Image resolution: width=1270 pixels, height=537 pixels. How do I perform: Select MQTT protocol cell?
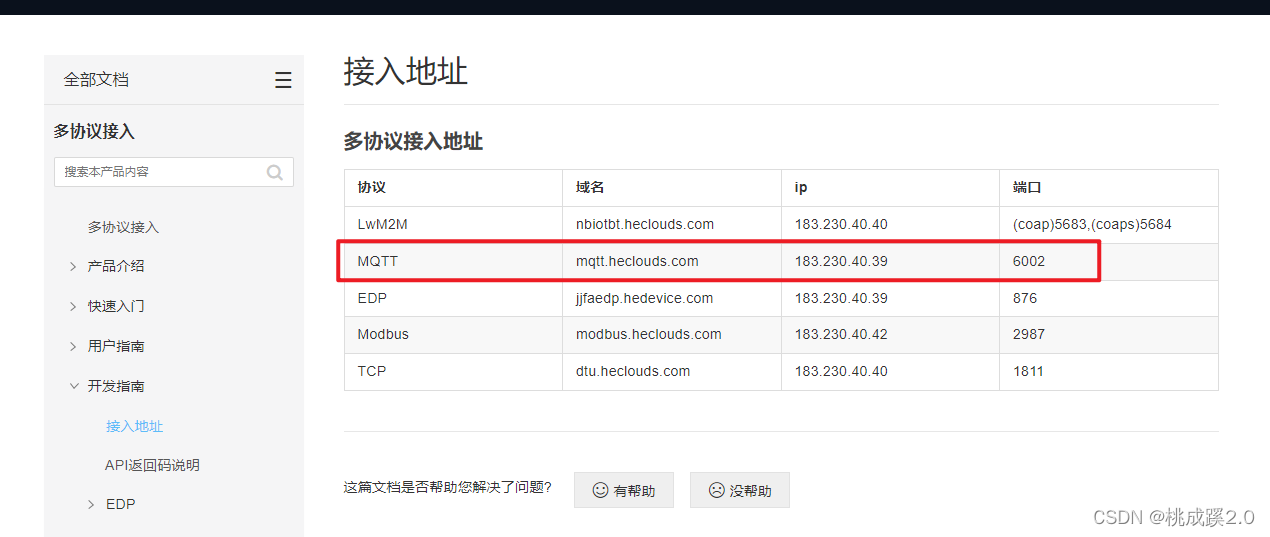coord(453,261)
